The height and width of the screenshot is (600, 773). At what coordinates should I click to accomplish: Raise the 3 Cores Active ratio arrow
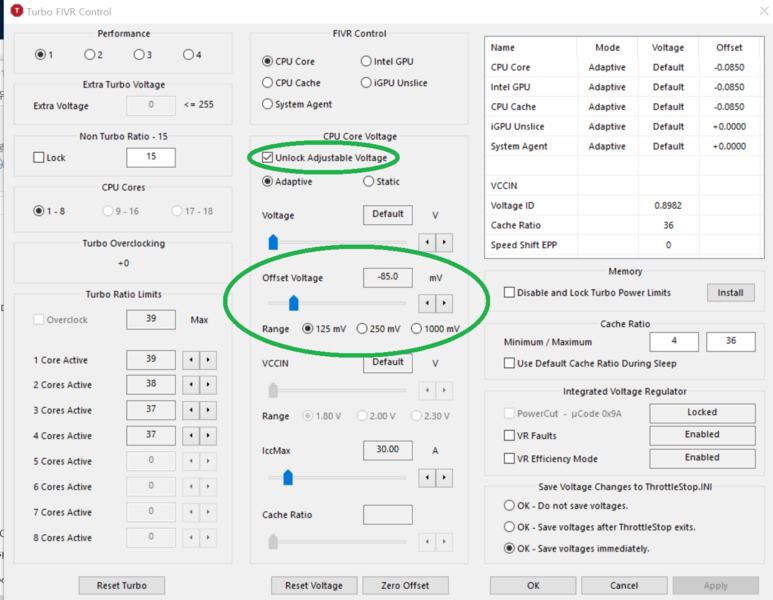(x=208, y=410)
